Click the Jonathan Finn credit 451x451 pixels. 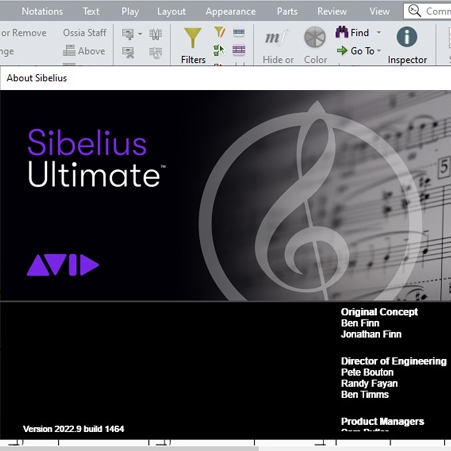[371, 334]
